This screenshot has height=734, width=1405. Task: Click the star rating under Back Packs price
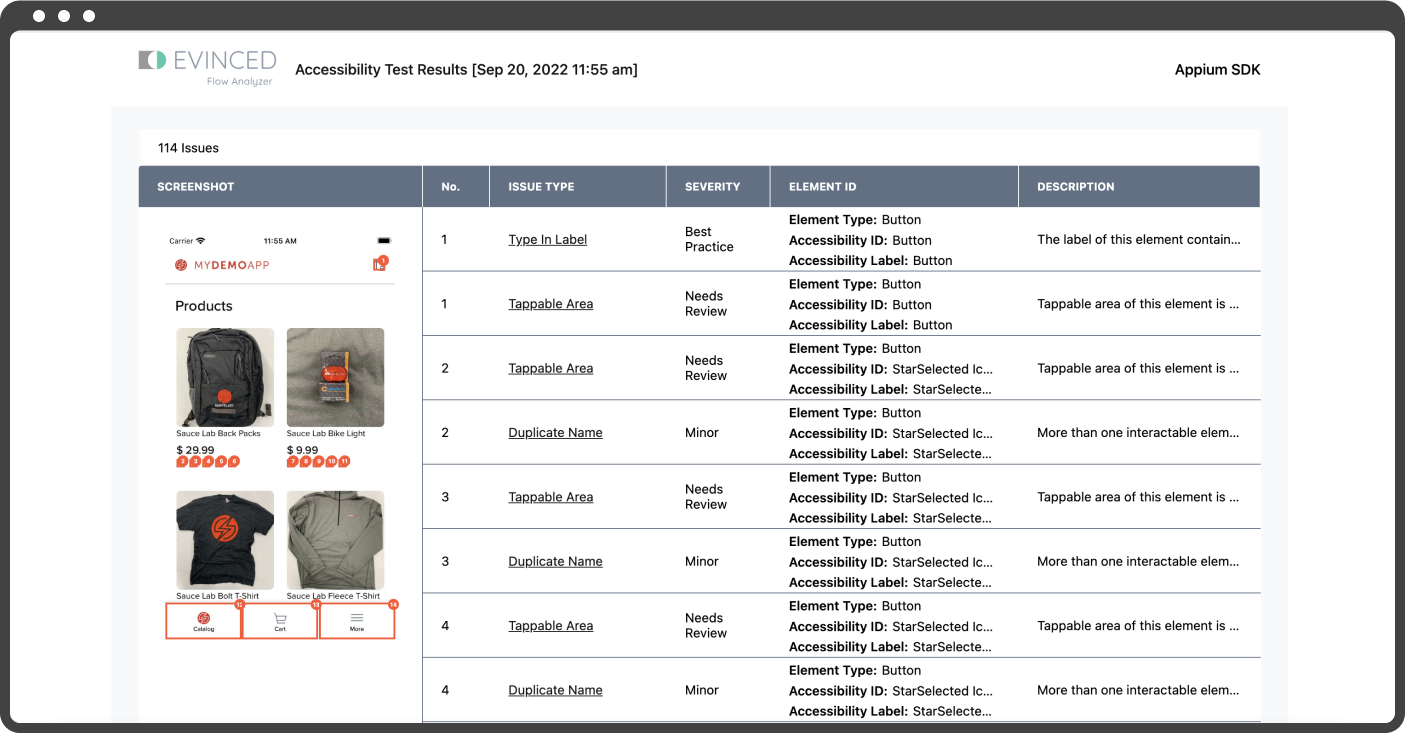click(208, 462)
